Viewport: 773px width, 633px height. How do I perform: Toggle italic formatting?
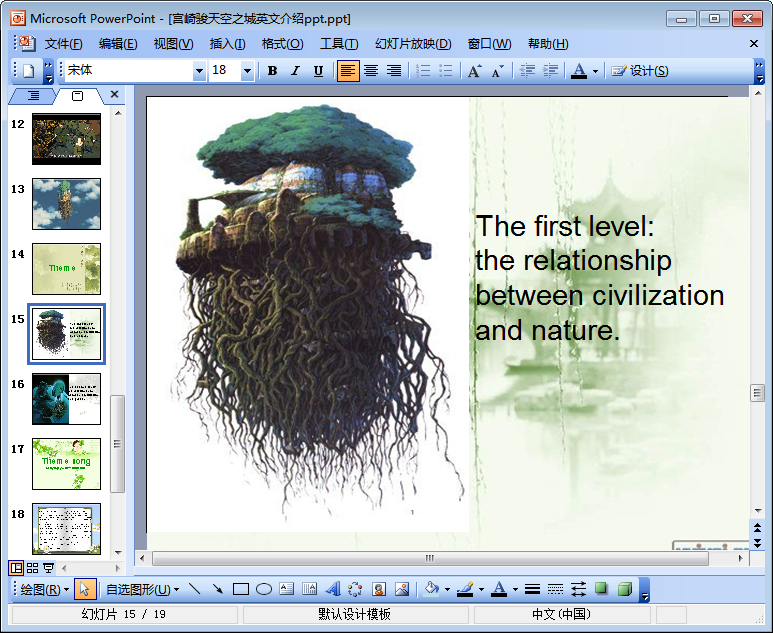[295, 71]
